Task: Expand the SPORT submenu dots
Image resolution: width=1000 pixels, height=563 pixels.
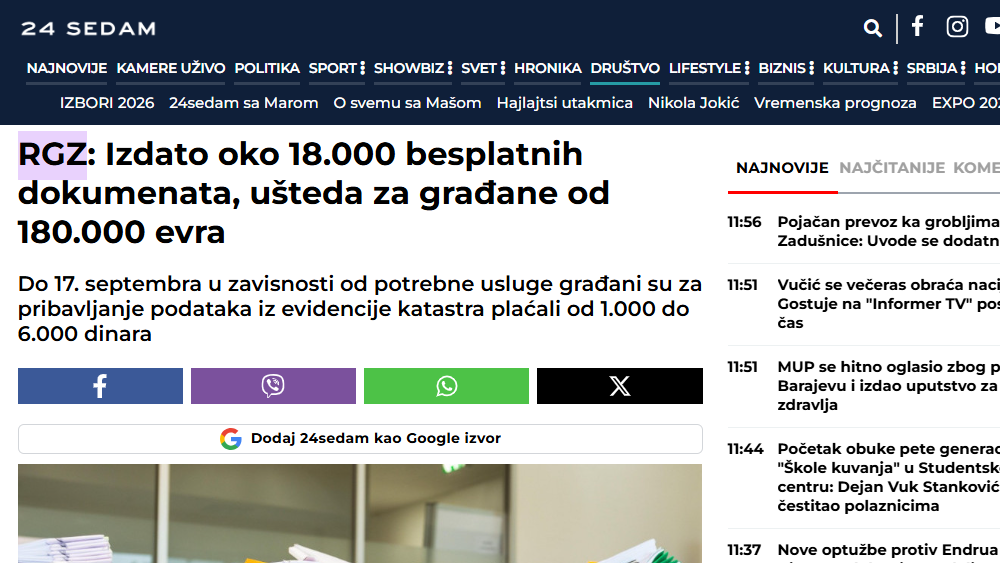Action: point(362,68)
